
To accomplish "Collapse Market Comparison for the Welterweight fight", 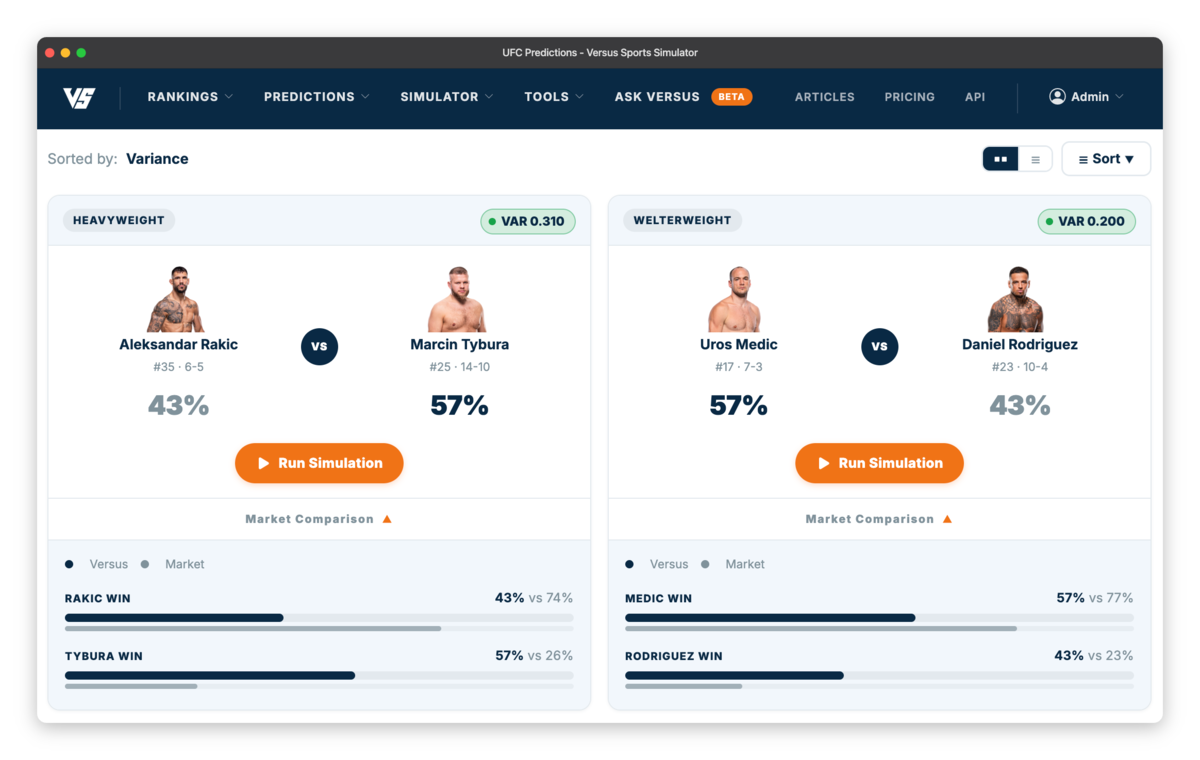I will (x=879, y=519).
